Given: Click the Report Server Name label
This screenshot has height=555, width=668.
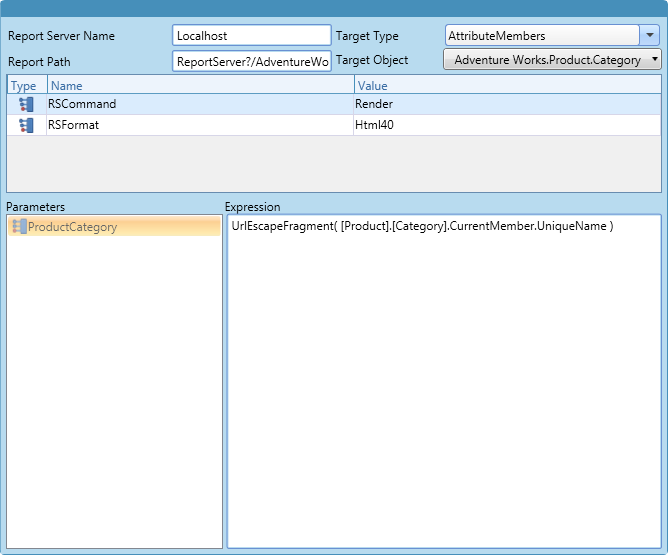Looking at the screenshot, I should [x=61, y=36].
